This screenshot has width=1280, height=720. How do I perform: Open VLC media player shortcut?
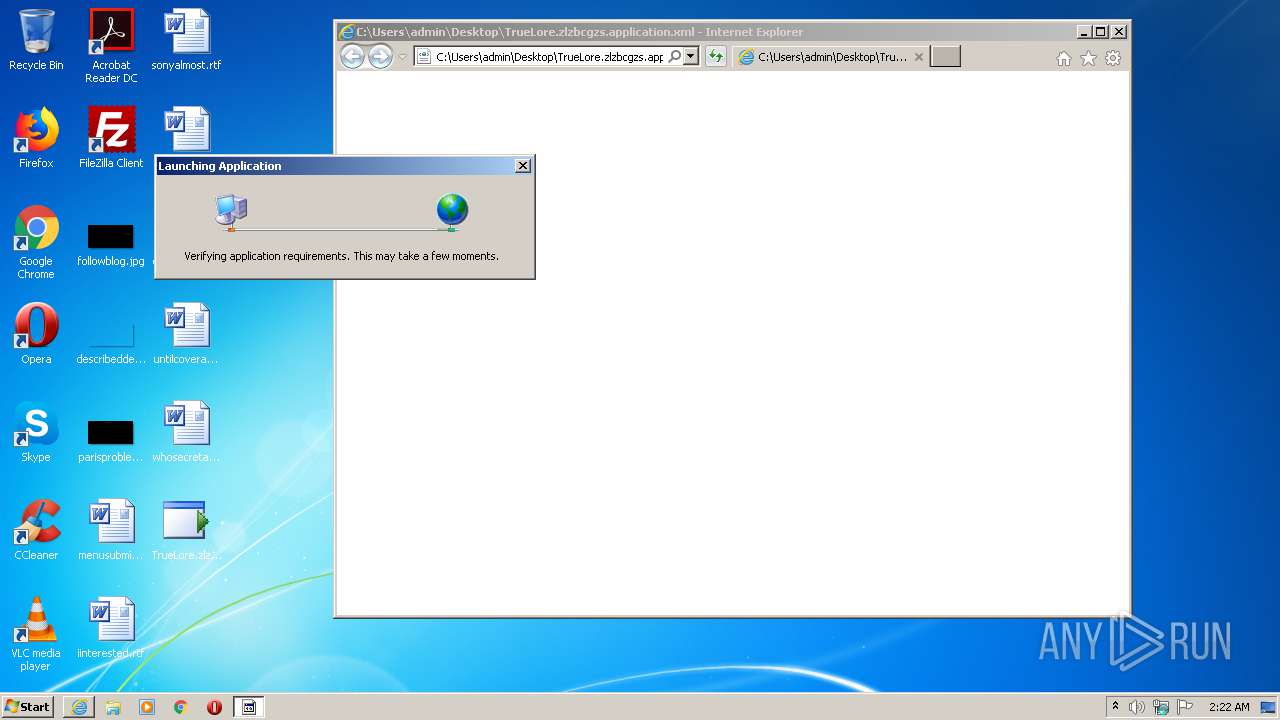pyautogui.click(x=36, y=634)
